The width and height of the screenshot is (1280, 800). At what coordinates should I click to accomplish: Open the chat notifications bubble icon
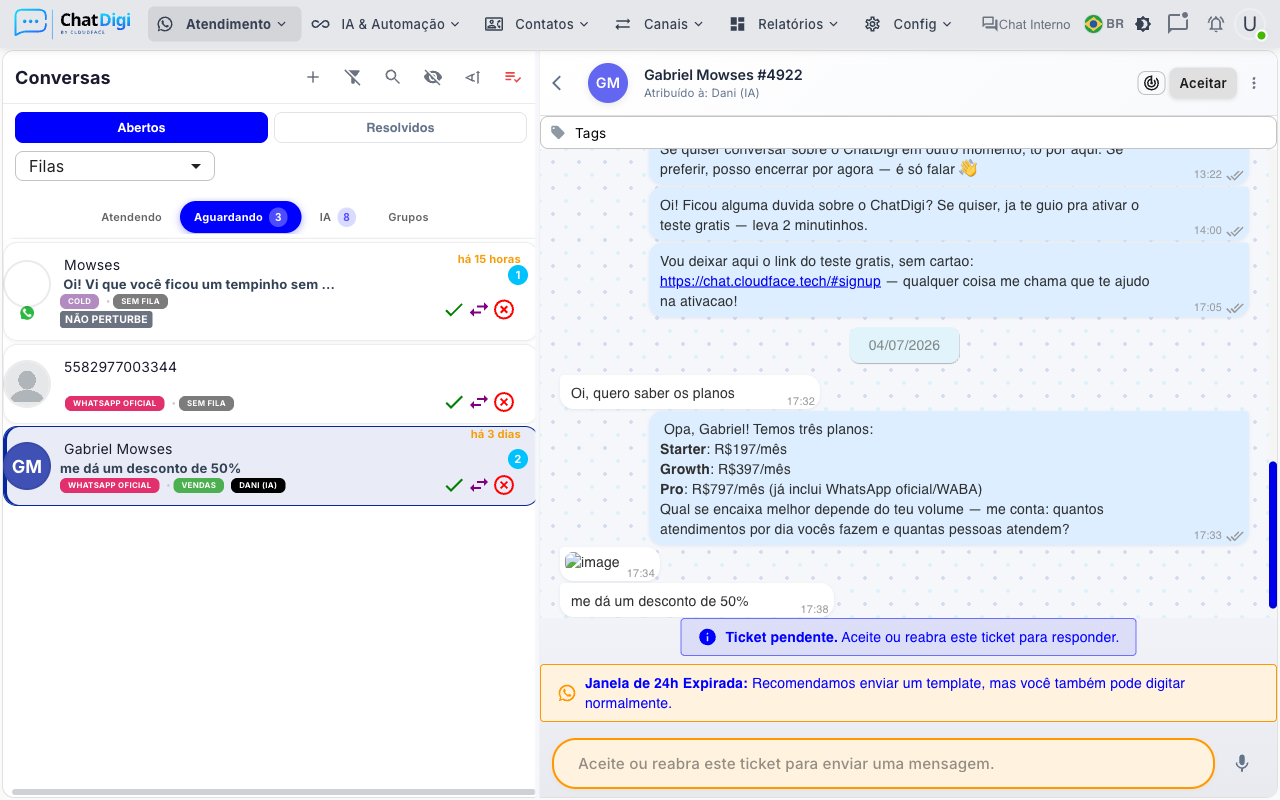click(1178, 24)
